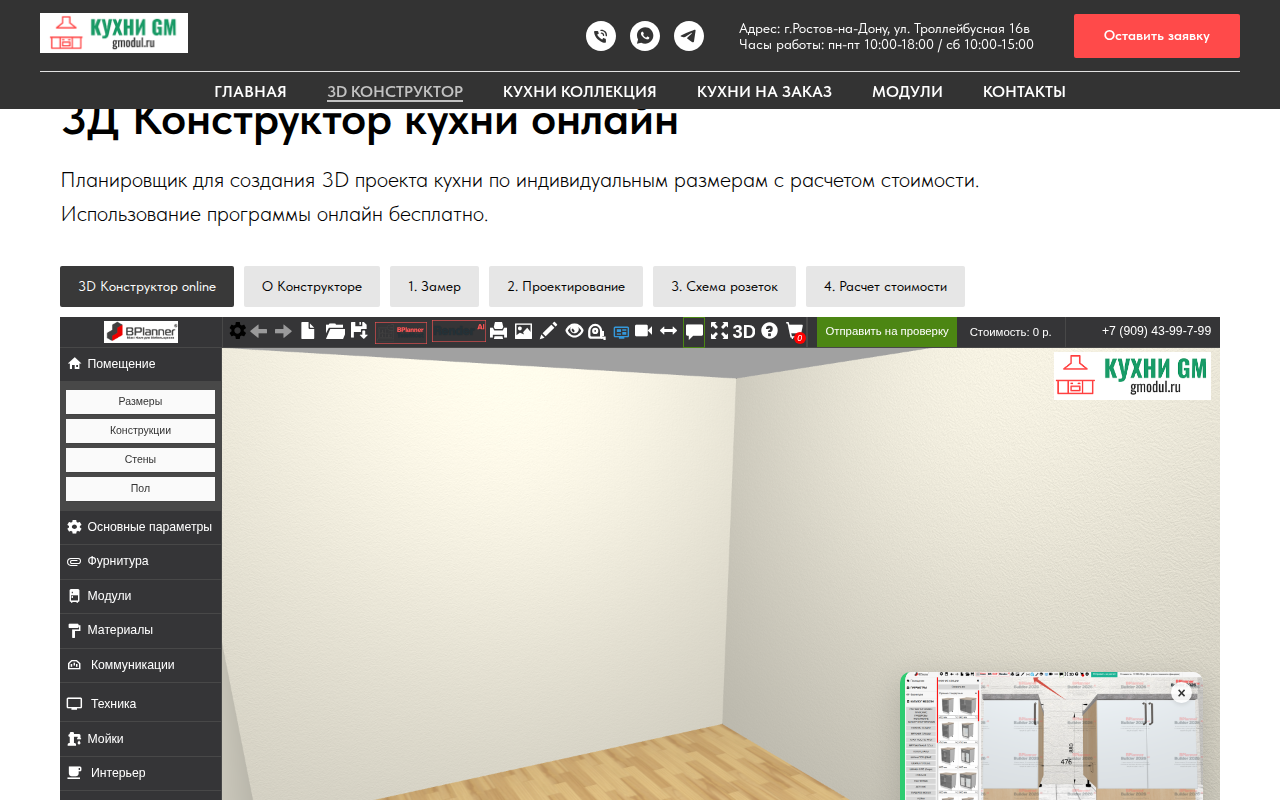Expand the Техника section
This screenshot has width=1280, height=800.
141,704
